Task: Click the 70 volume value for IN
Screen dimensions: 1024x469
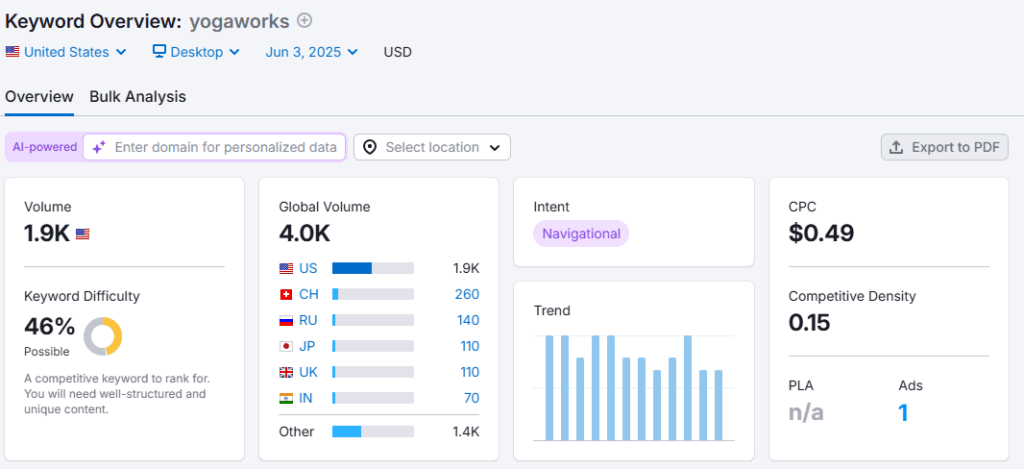Action: pyautogui.click(x=472, y=398)
